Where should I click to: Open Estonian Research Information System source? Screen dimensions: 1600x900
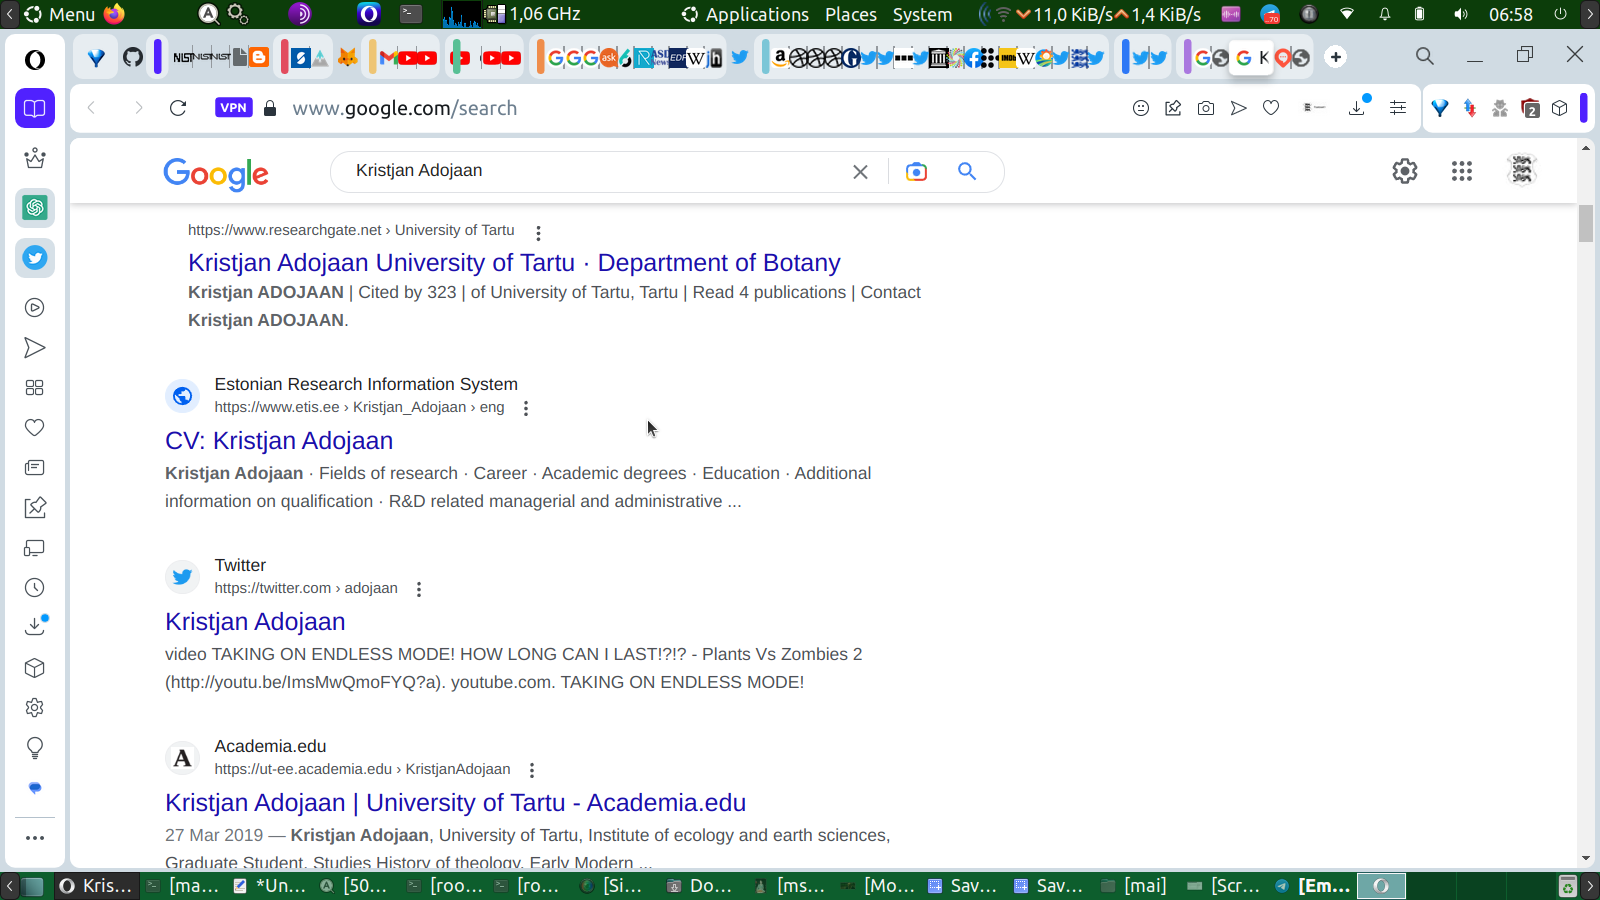point(366,384)
